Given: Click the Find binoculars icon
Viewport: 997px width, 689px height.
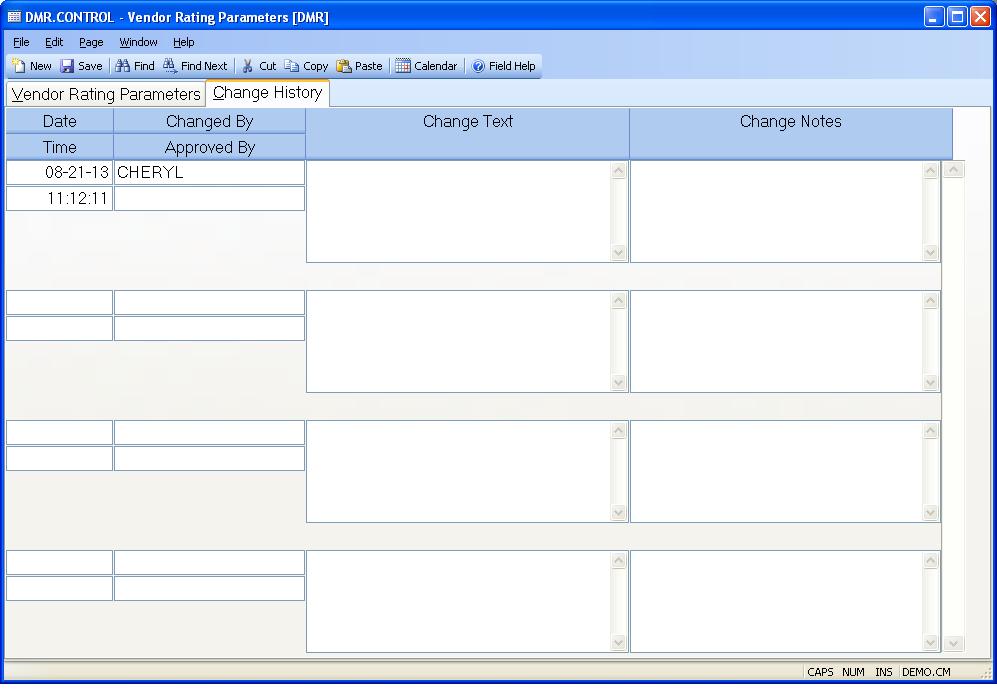Looking at the screenshot, I should (x=122, y=66).
